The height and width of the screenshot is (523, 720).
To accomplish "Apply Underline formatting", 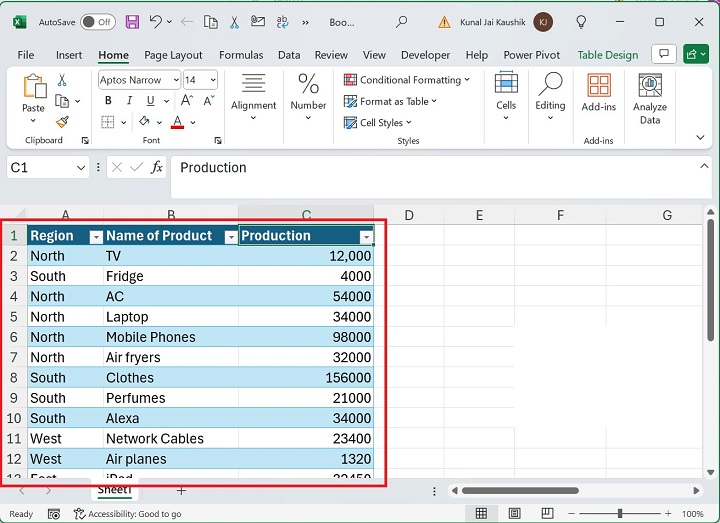I will click(150, 101).
